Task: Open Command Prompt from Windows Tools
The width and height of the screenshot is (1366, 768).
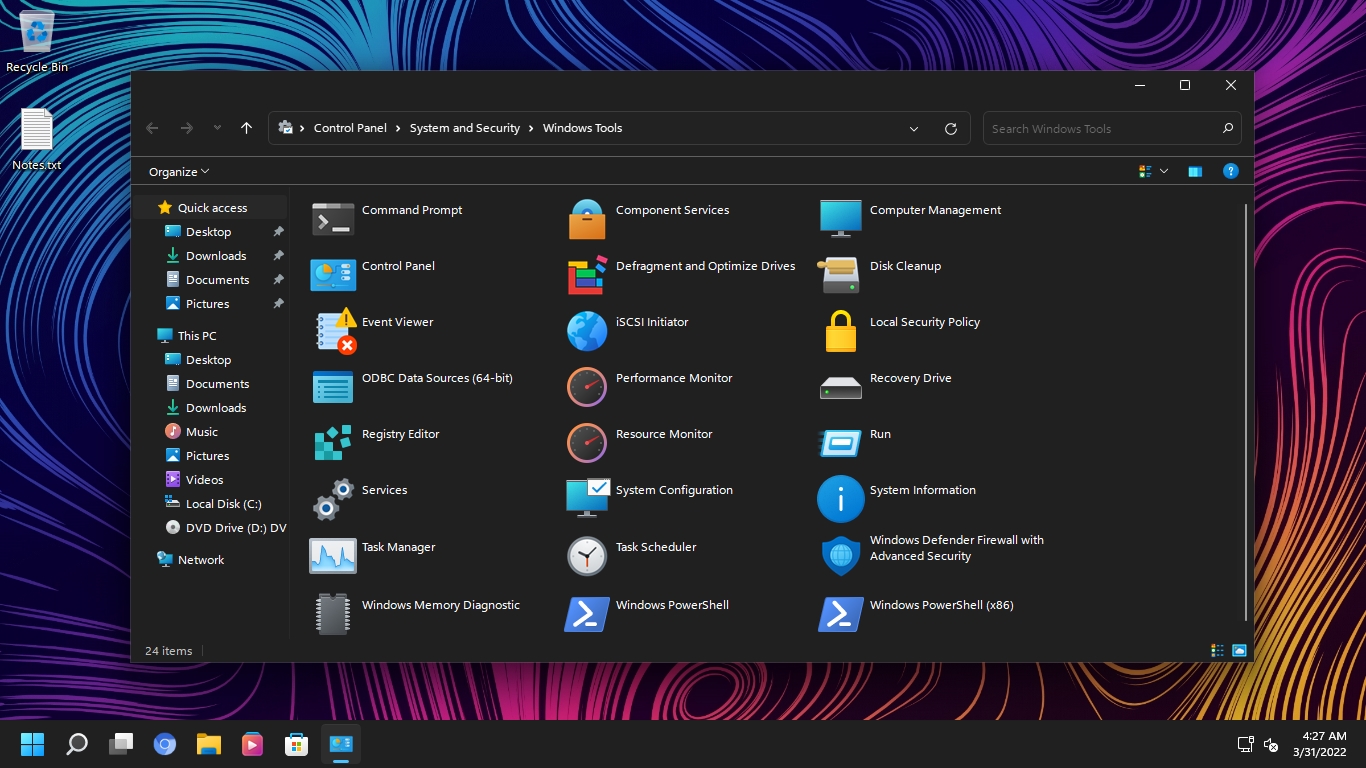Action: pos(412,210)
